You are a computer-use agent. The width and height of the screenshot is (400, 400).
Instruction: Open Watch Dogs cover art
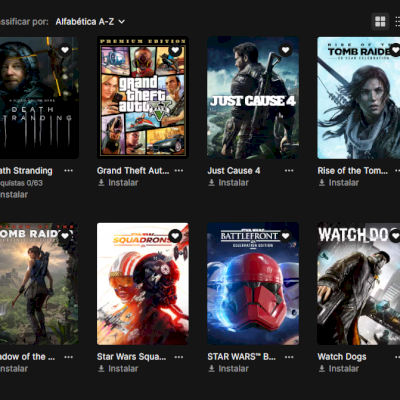[x=359, y=284]
